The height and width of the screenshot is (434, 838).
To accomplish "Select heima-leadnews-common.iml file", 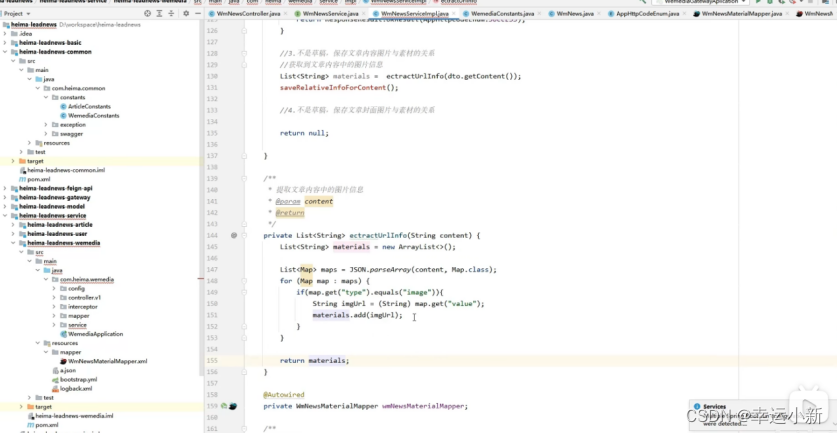I will click(66, 170).
